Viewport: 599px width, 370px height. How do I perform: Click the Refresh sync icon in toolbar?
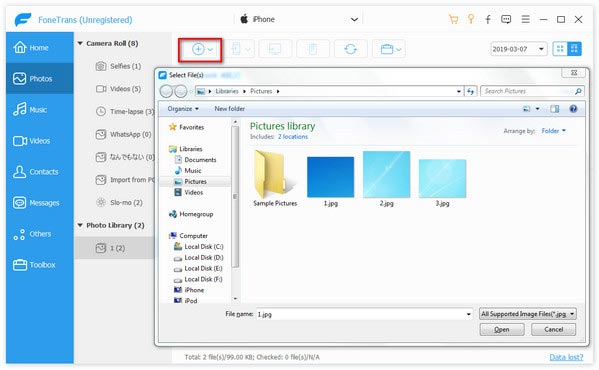point(350,49)
